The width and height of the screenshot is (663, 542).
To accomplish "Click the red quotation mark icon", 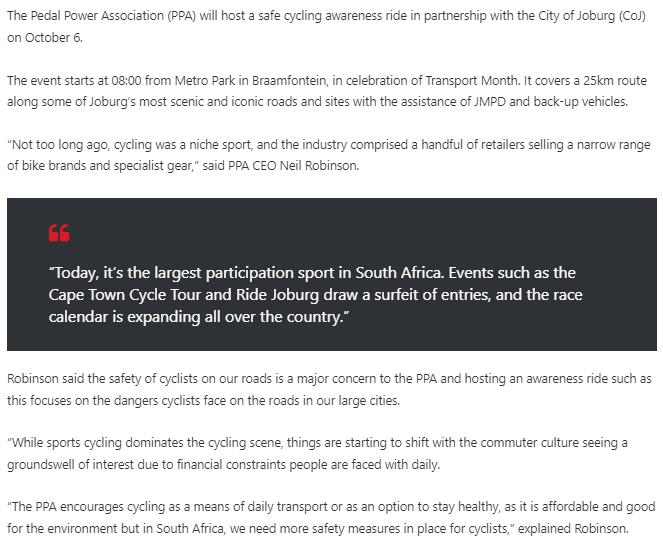I will (x=59, y=233).
